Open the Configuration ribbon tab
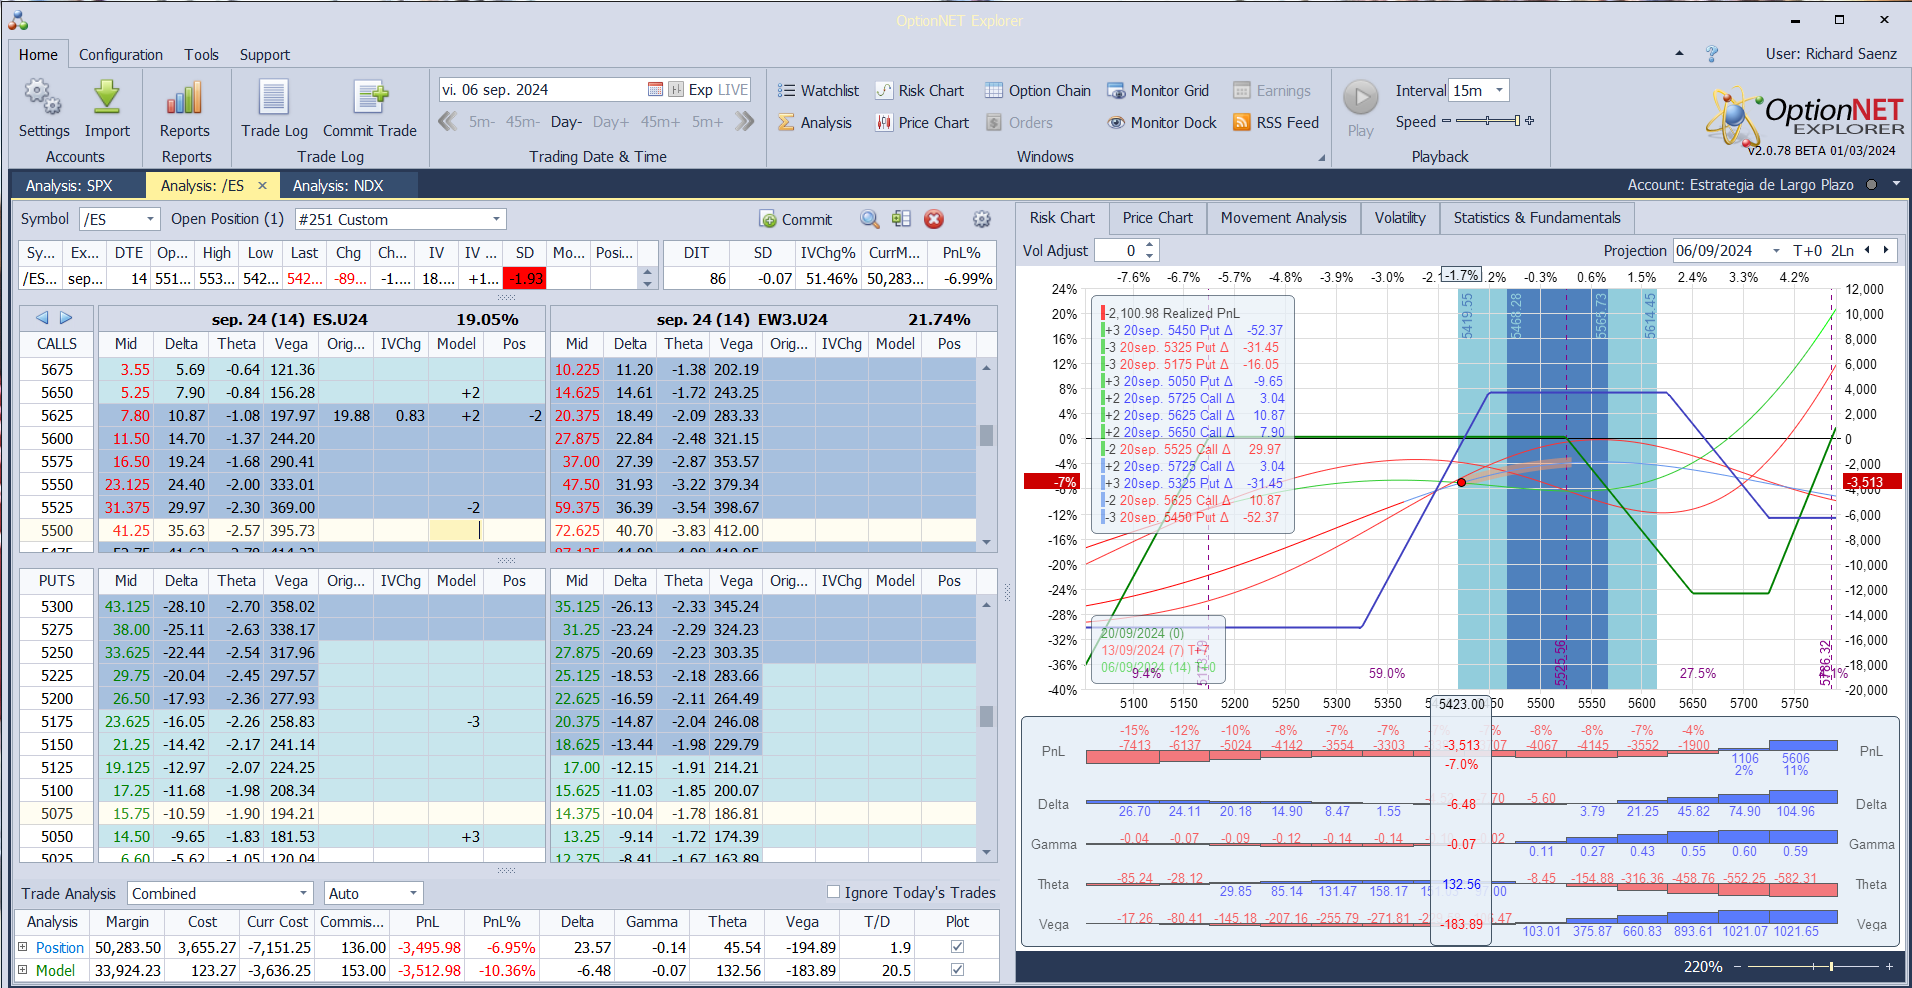1912x988 pixels. (x=121, y=55)
